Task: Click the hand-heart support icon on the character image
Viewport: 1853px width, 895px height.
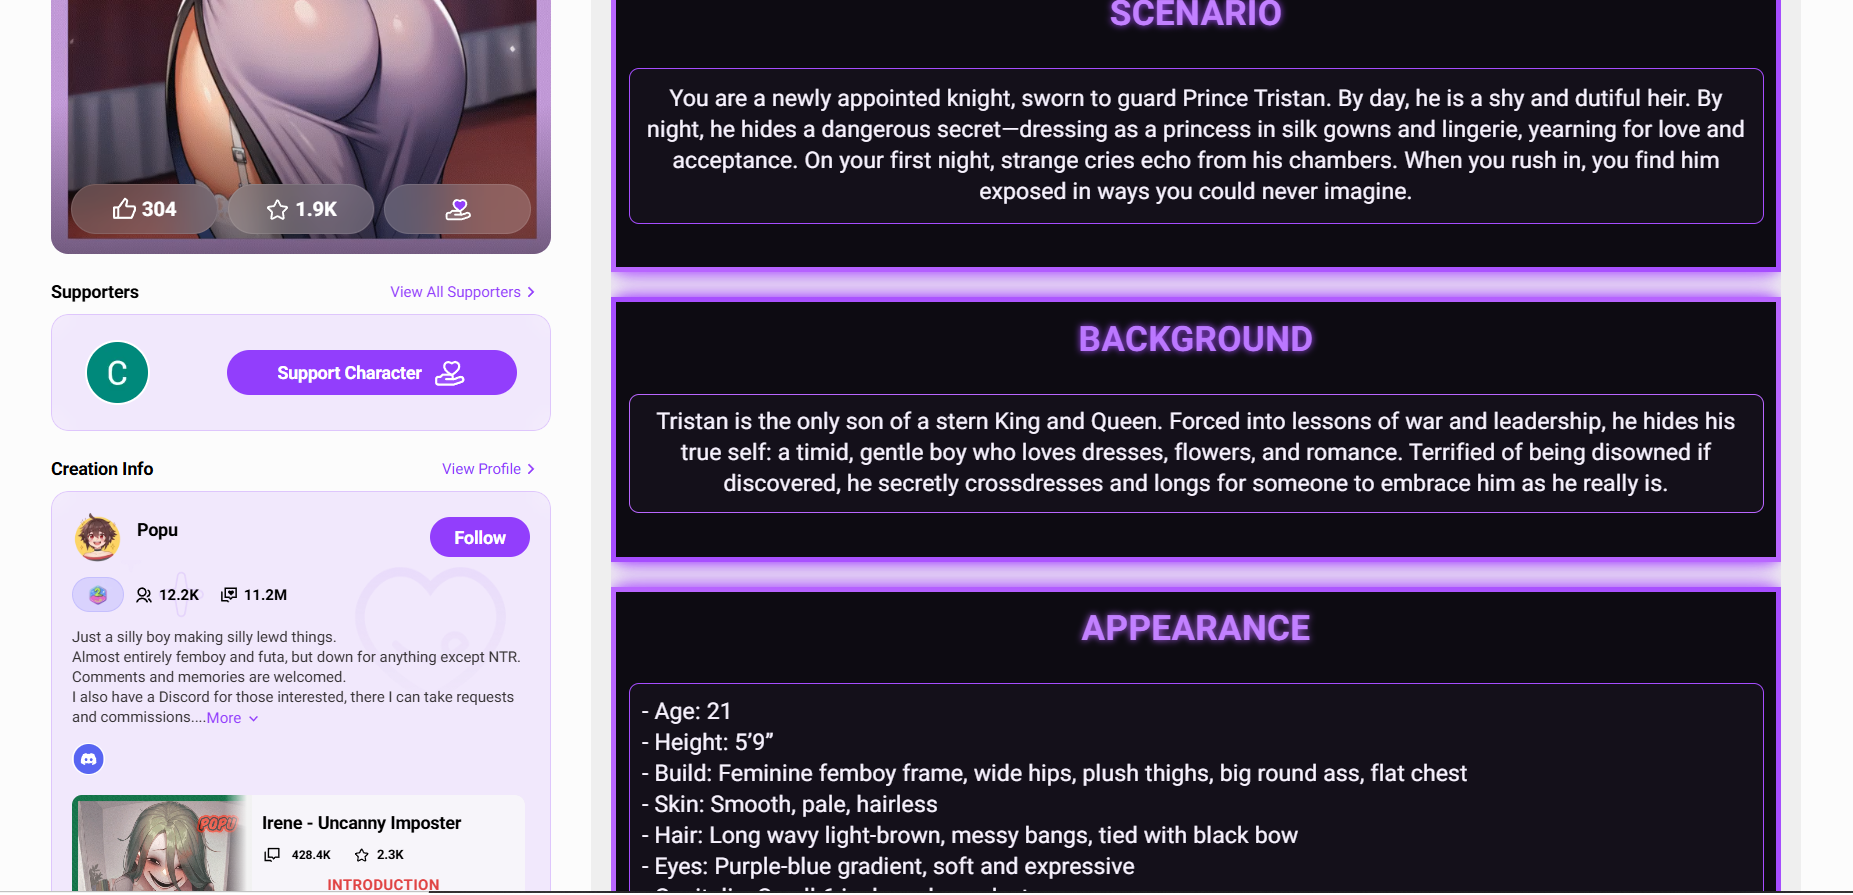Action: click(457, 209)
